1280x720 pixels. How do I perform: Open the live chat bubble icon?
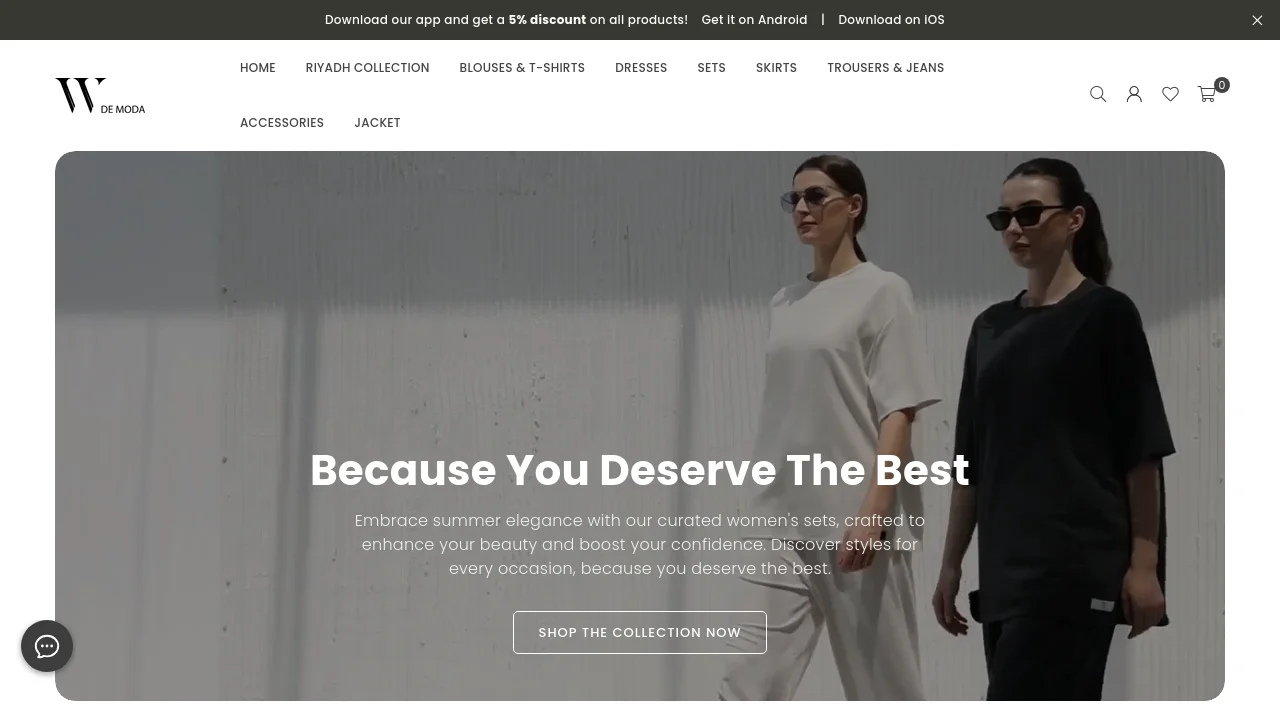coord(47,646)
